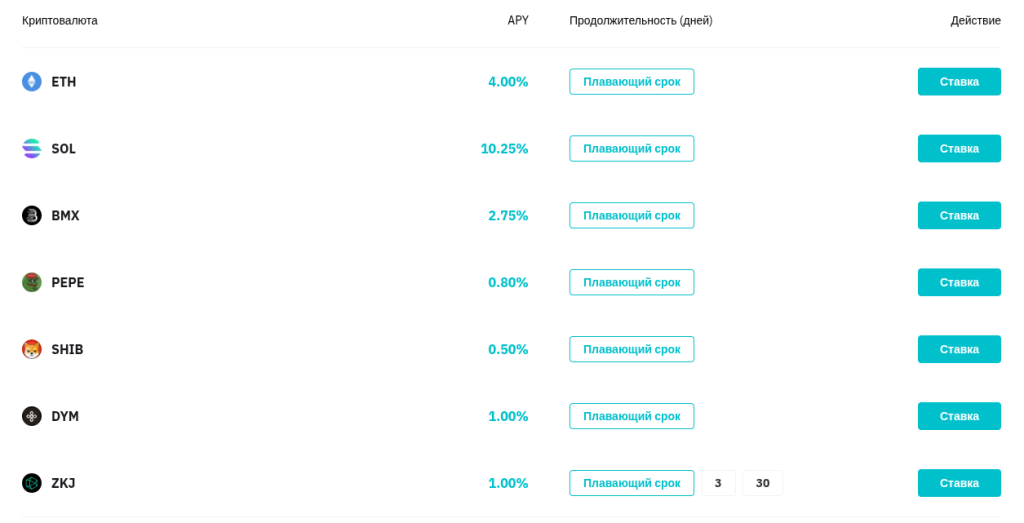Select the 3-day duration for ZKJ
The height and width of the screenshot is (523, 1024).
click(718, 484)
